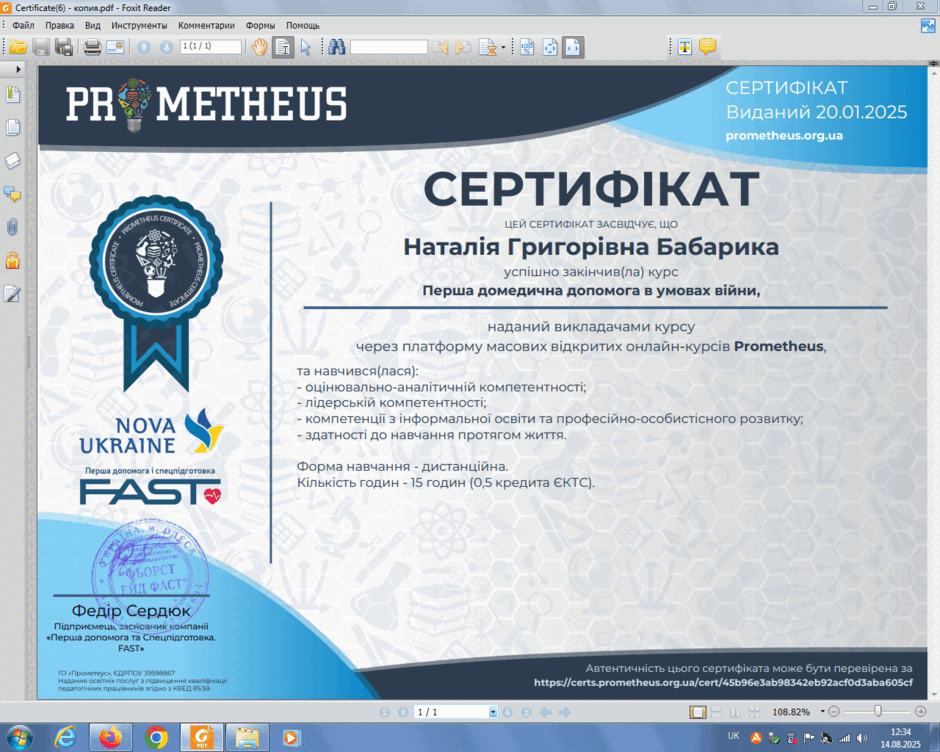Image resolution: width=940 pixels, height=752 pixels.
Task: Click the binoculars search icon
Action: 337,47
